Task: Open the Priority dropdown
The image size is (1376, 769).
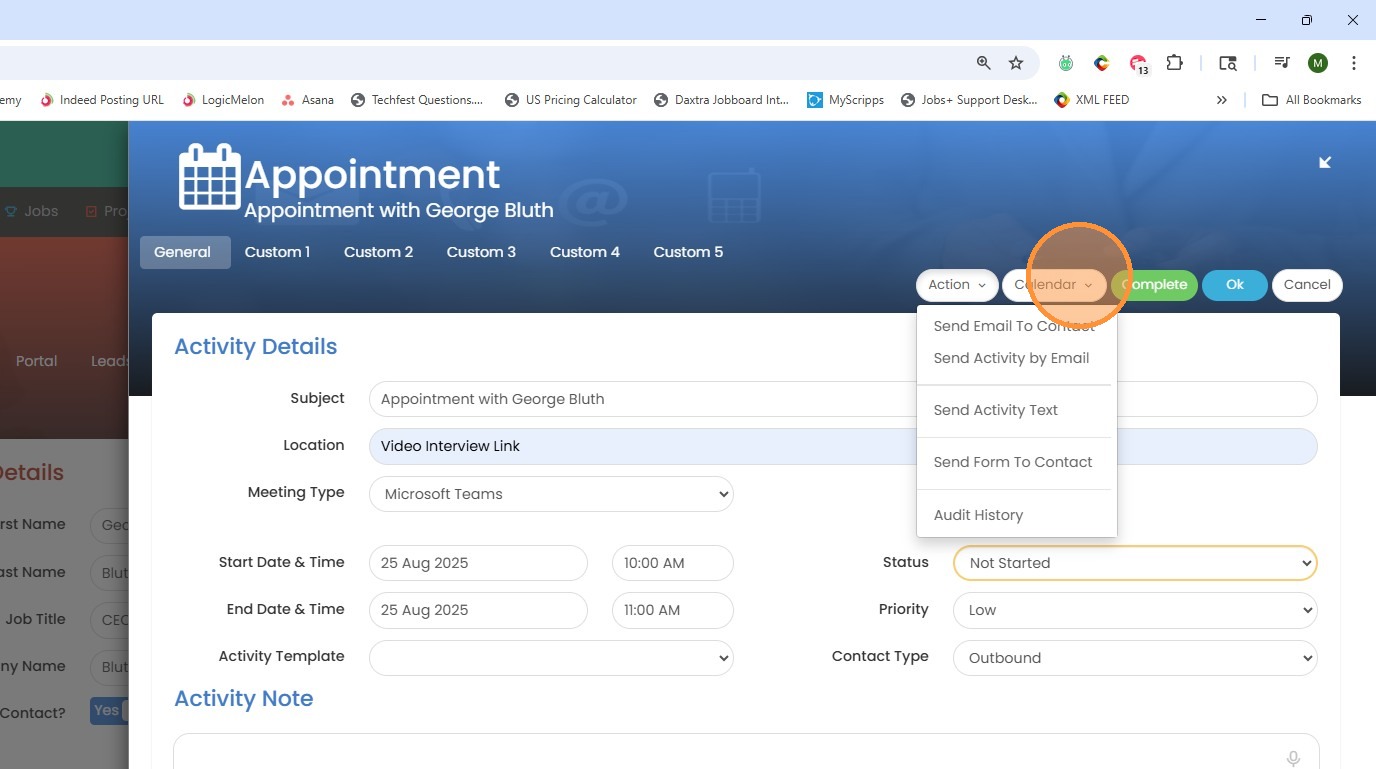Action: click(1135, 610)
